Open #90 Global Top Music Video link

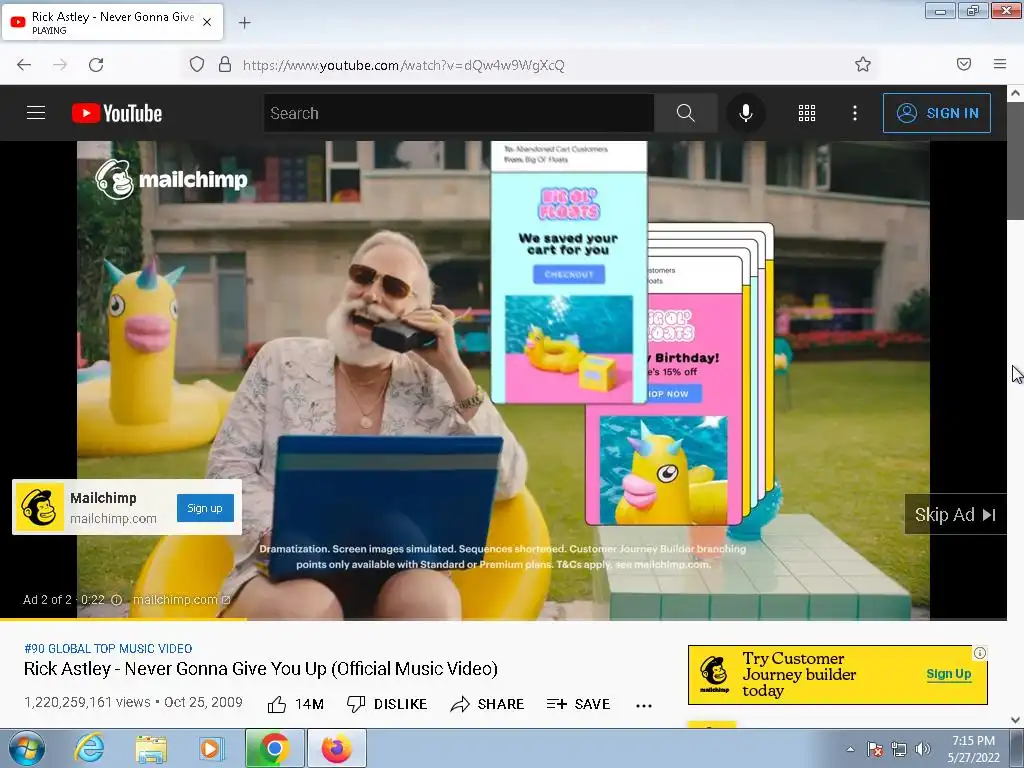click(x=108, y=648)
